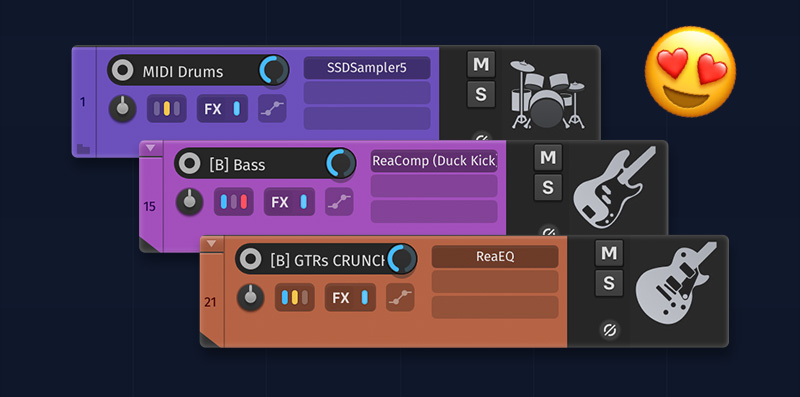Screen dimensions: 800x397
Task: Click the second empty FX slot on GTRs CRUNCH
Action: click(495, 282)
